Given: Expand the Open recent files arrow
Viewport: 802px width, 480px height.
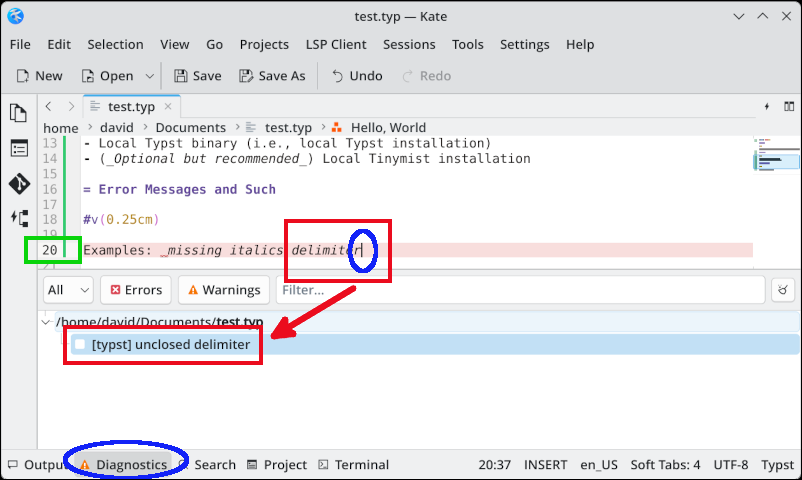Looking at the screenshot, I should [149, 76].
